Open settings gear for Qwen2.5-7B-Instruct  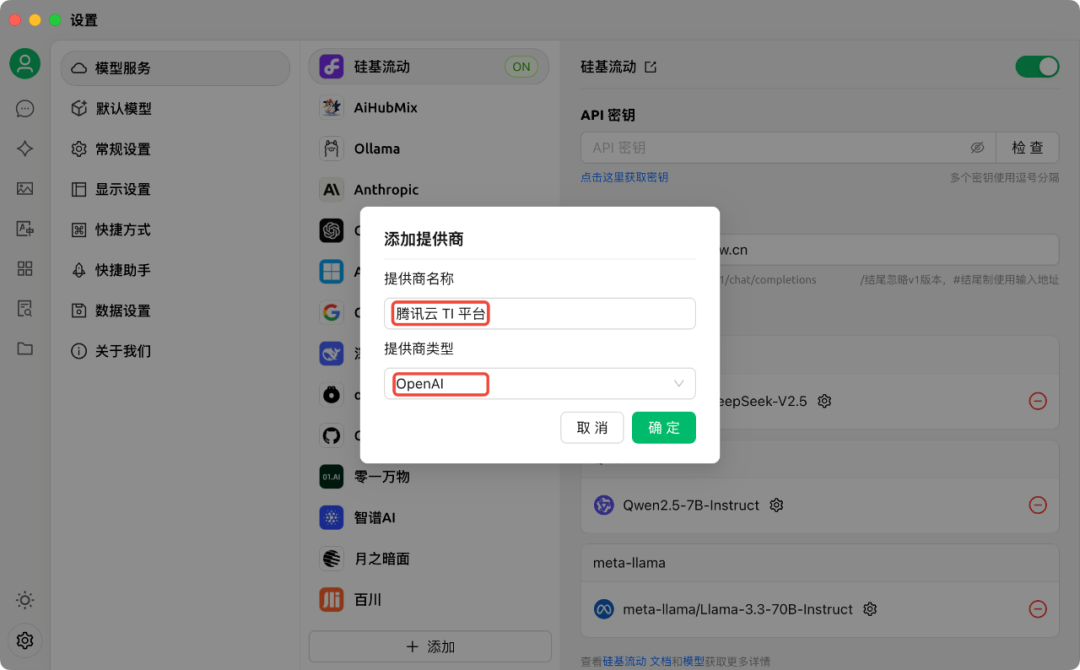(x=776, y=505)
